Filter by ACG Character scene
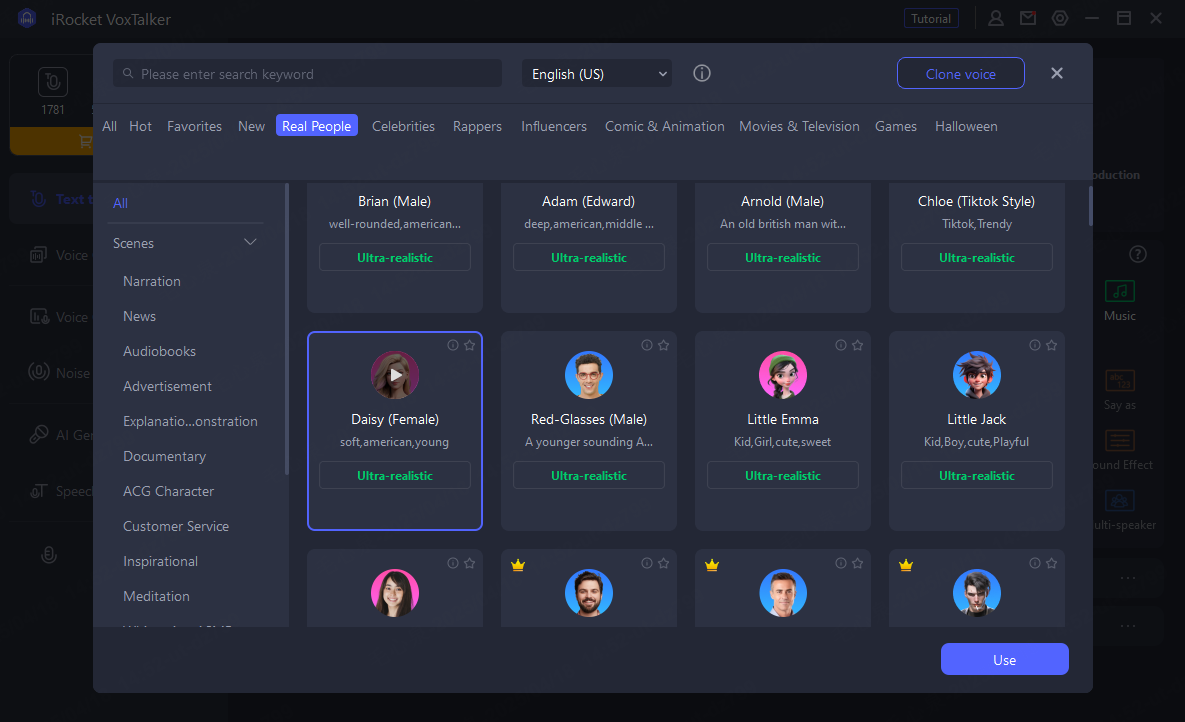 (x=169, y=491)
